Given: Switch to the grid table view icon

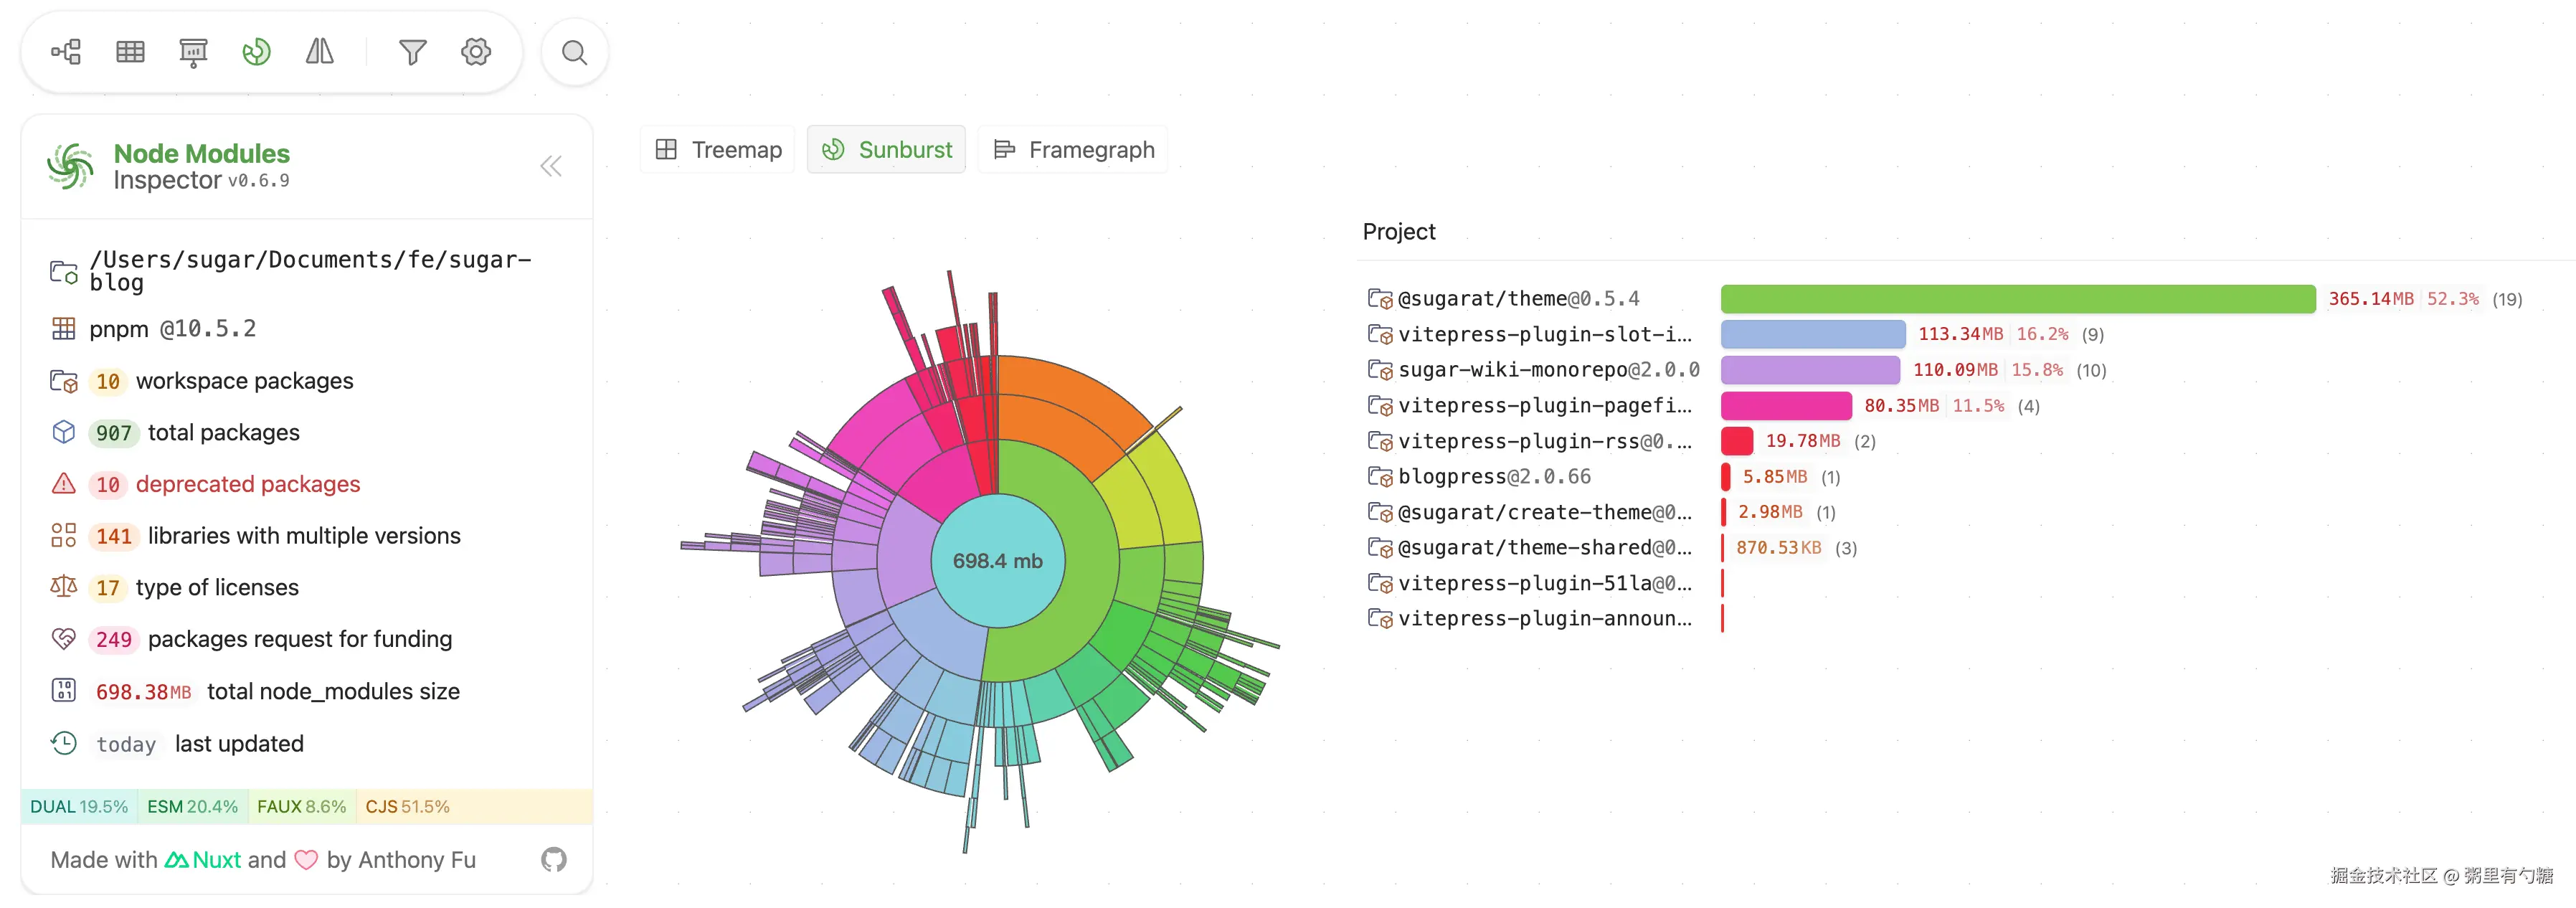Looking at the screenshot, I should (130, 52).
